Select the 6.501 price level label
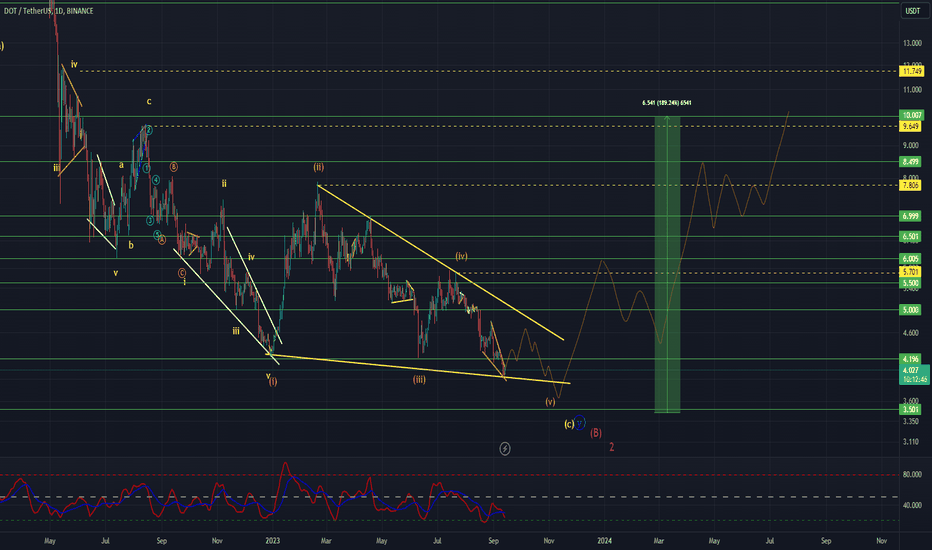The image size is (932, 550). 911,237
